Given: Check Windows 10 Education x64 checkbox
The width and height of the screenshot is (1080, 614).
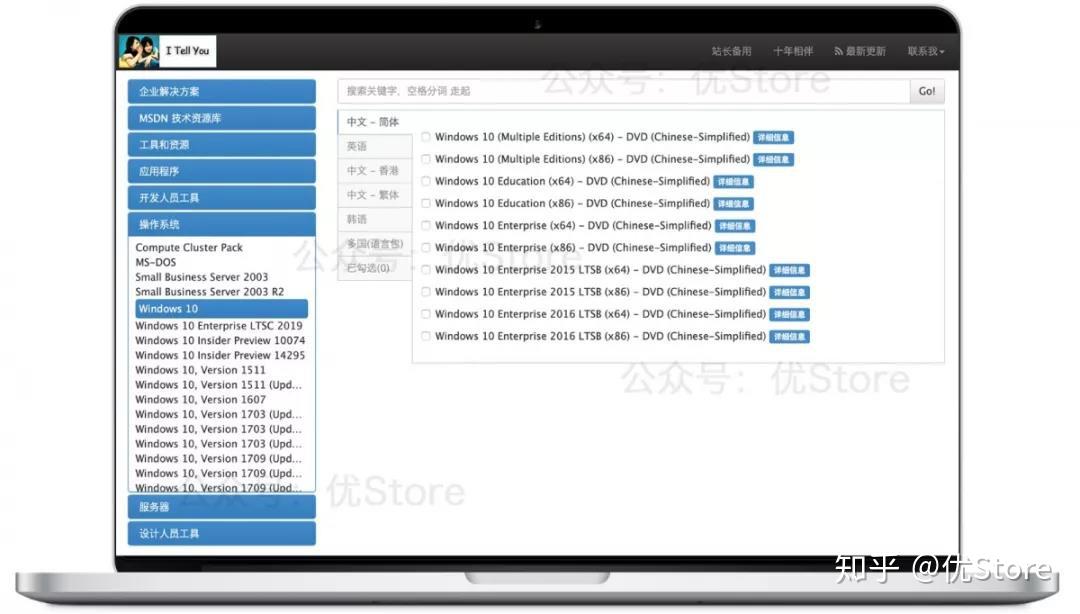Looking at the screenshot, I should tap(426, 181).
